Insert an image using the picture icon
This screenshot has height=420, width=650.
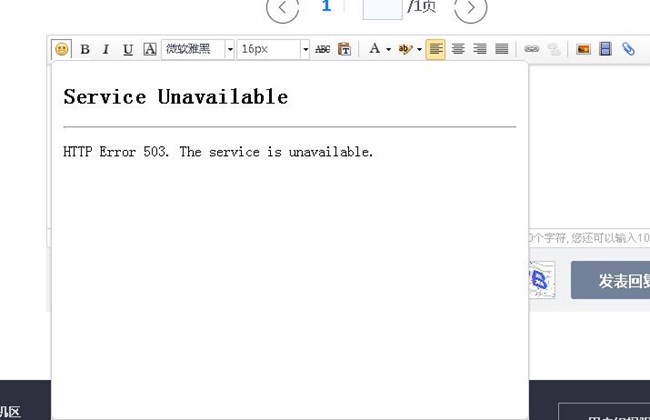[583, 49]
